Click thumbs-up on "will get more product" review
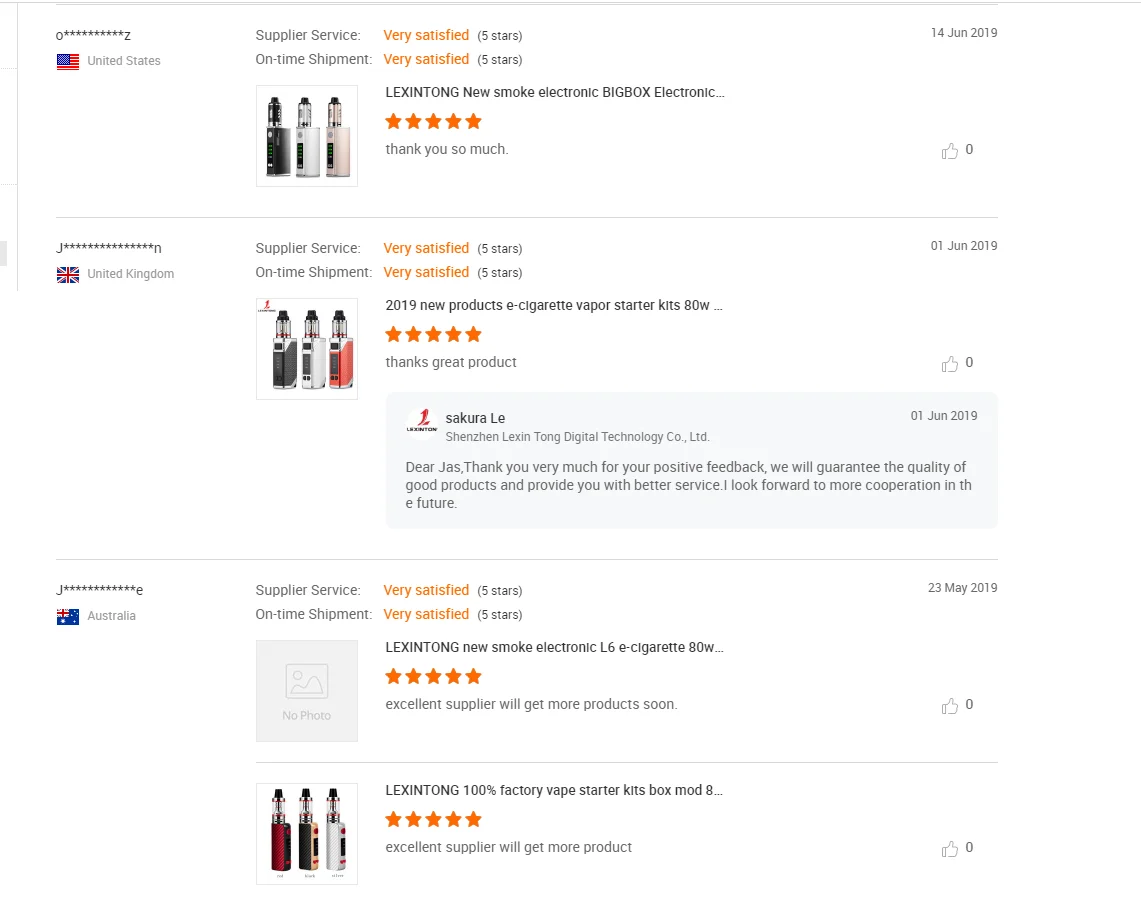This screenshot has height=908, width=1141. coord(950,849)
